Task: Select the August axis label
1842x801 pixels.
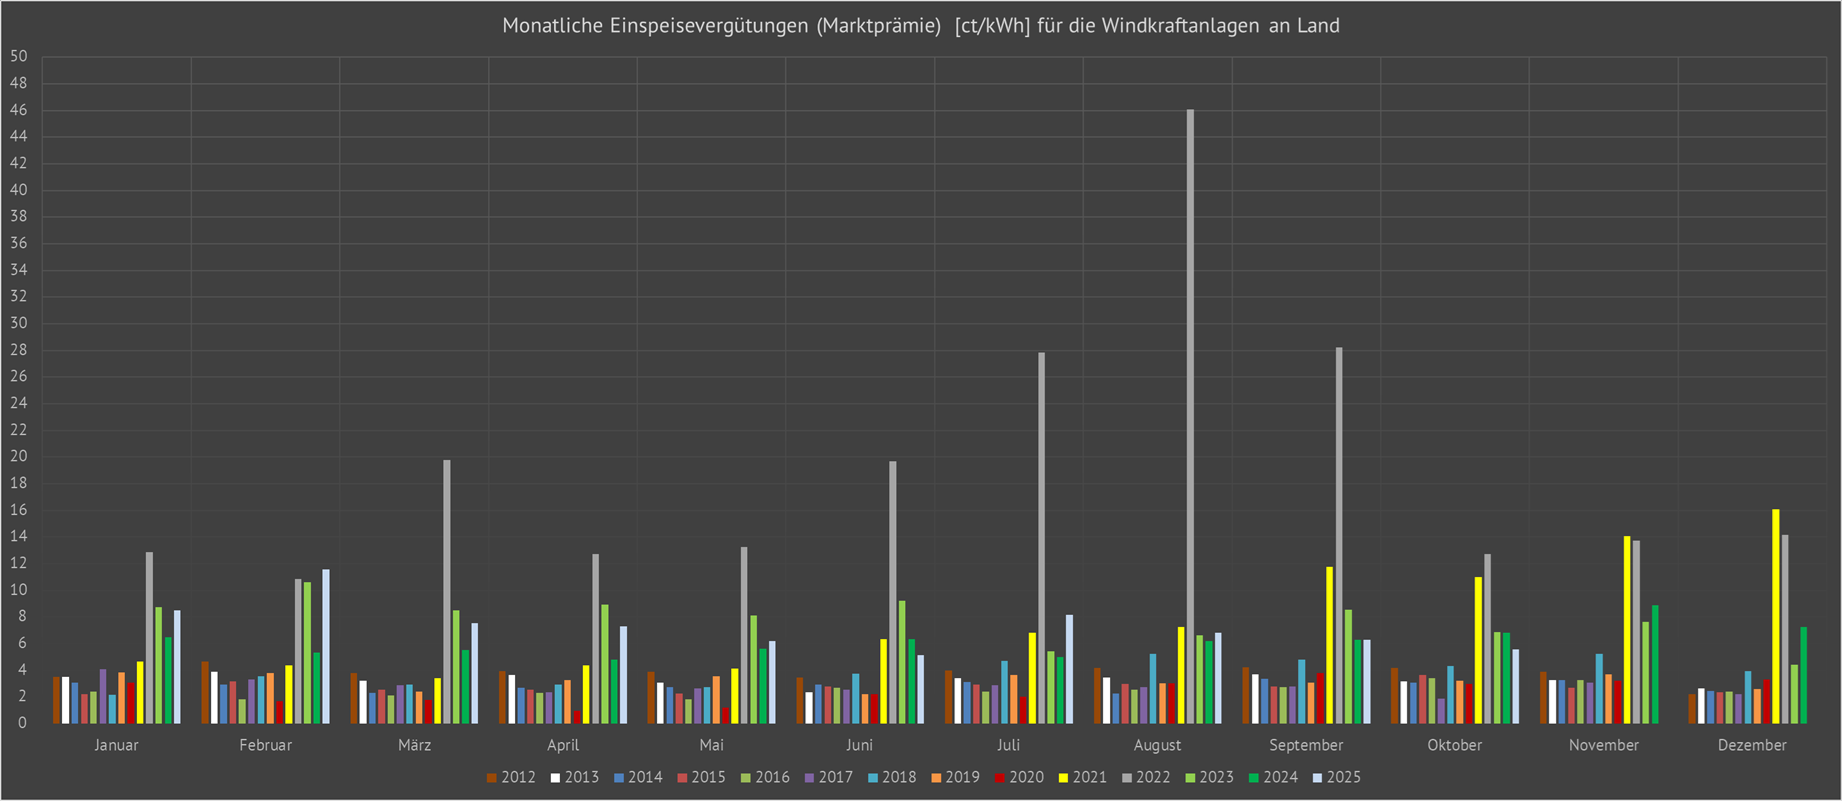Action: click(x=1157, y=746)
